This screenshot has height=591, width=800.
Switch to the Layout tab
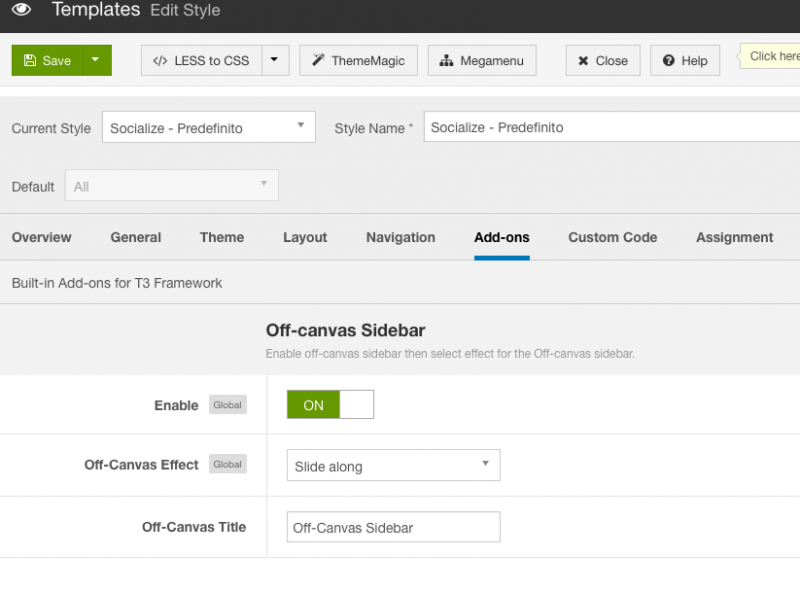coord(305,237)
